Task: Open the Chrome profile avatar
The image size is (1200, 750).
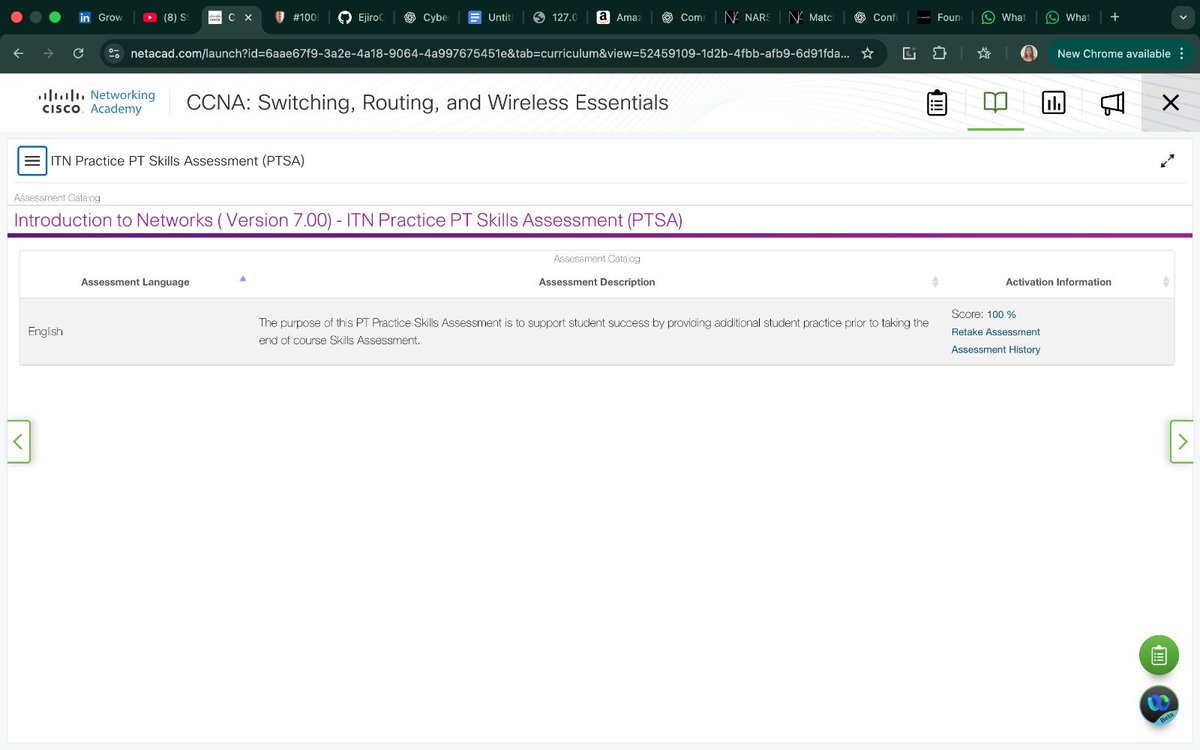Action: (1028, 54)
